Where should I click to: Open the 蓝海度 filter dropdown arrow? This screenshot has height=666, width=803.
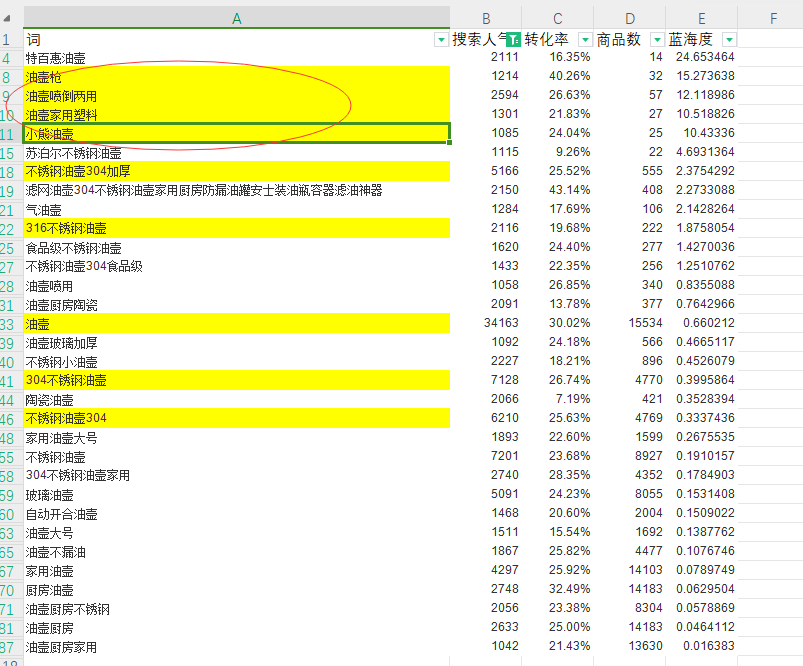[729, 39]
